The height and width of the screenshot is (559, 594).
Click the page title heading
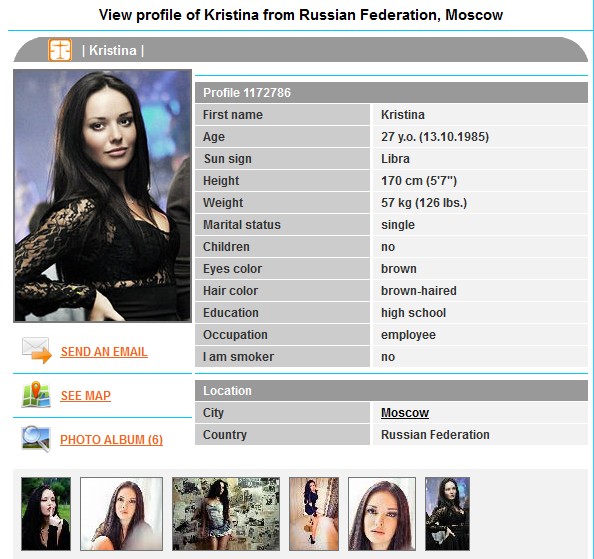pos(301,15)
